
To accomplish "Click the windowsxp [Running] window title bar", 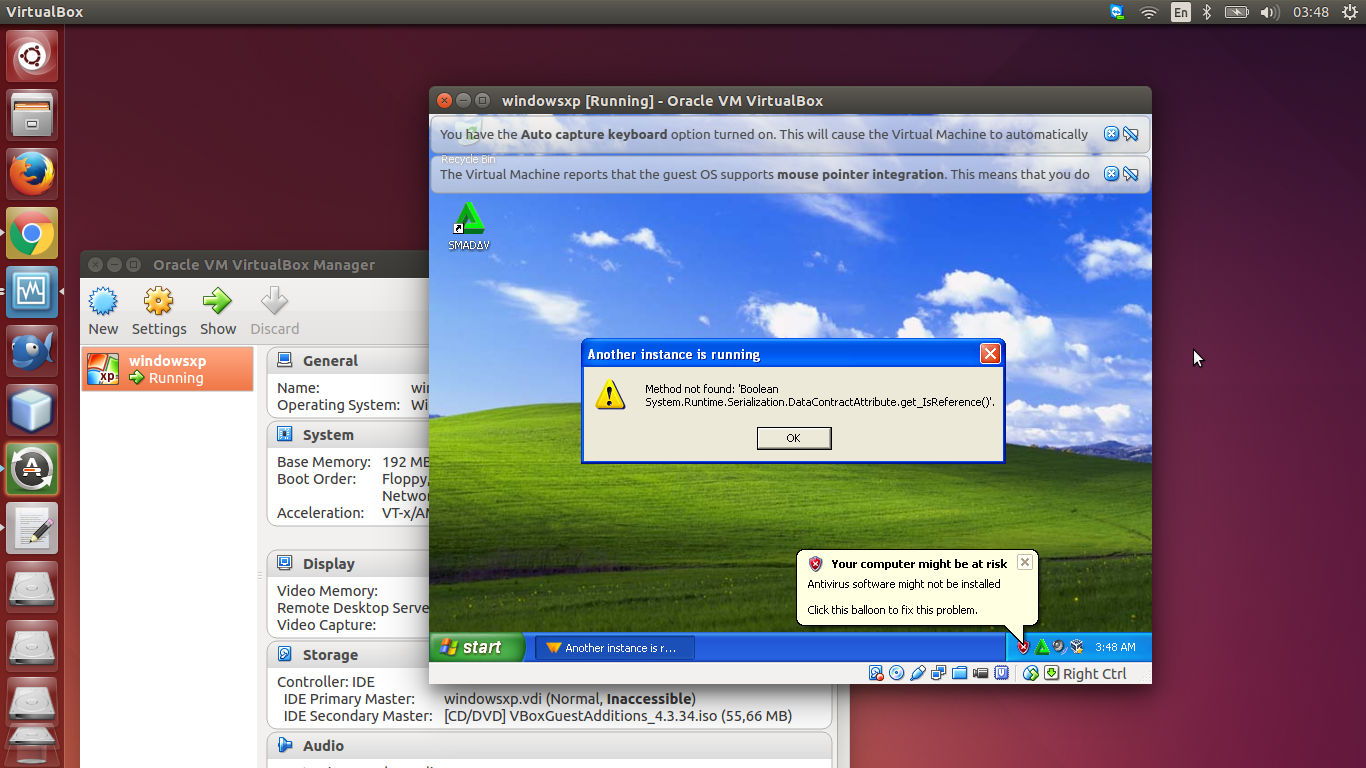I will 790,100.
